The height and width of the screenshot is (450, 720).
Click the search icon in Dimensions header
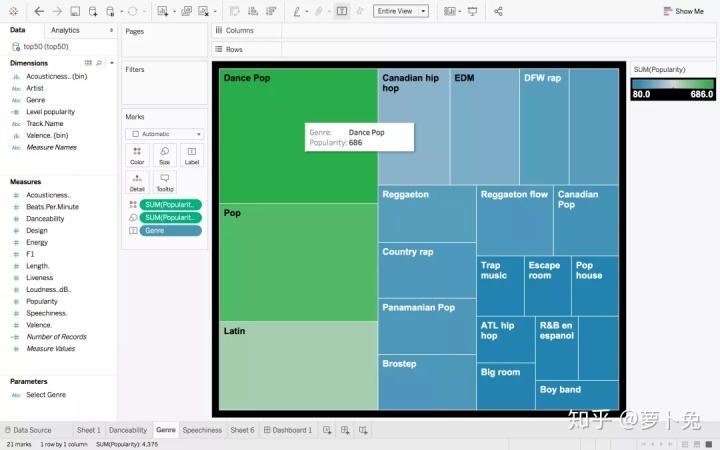pos(99,63)
